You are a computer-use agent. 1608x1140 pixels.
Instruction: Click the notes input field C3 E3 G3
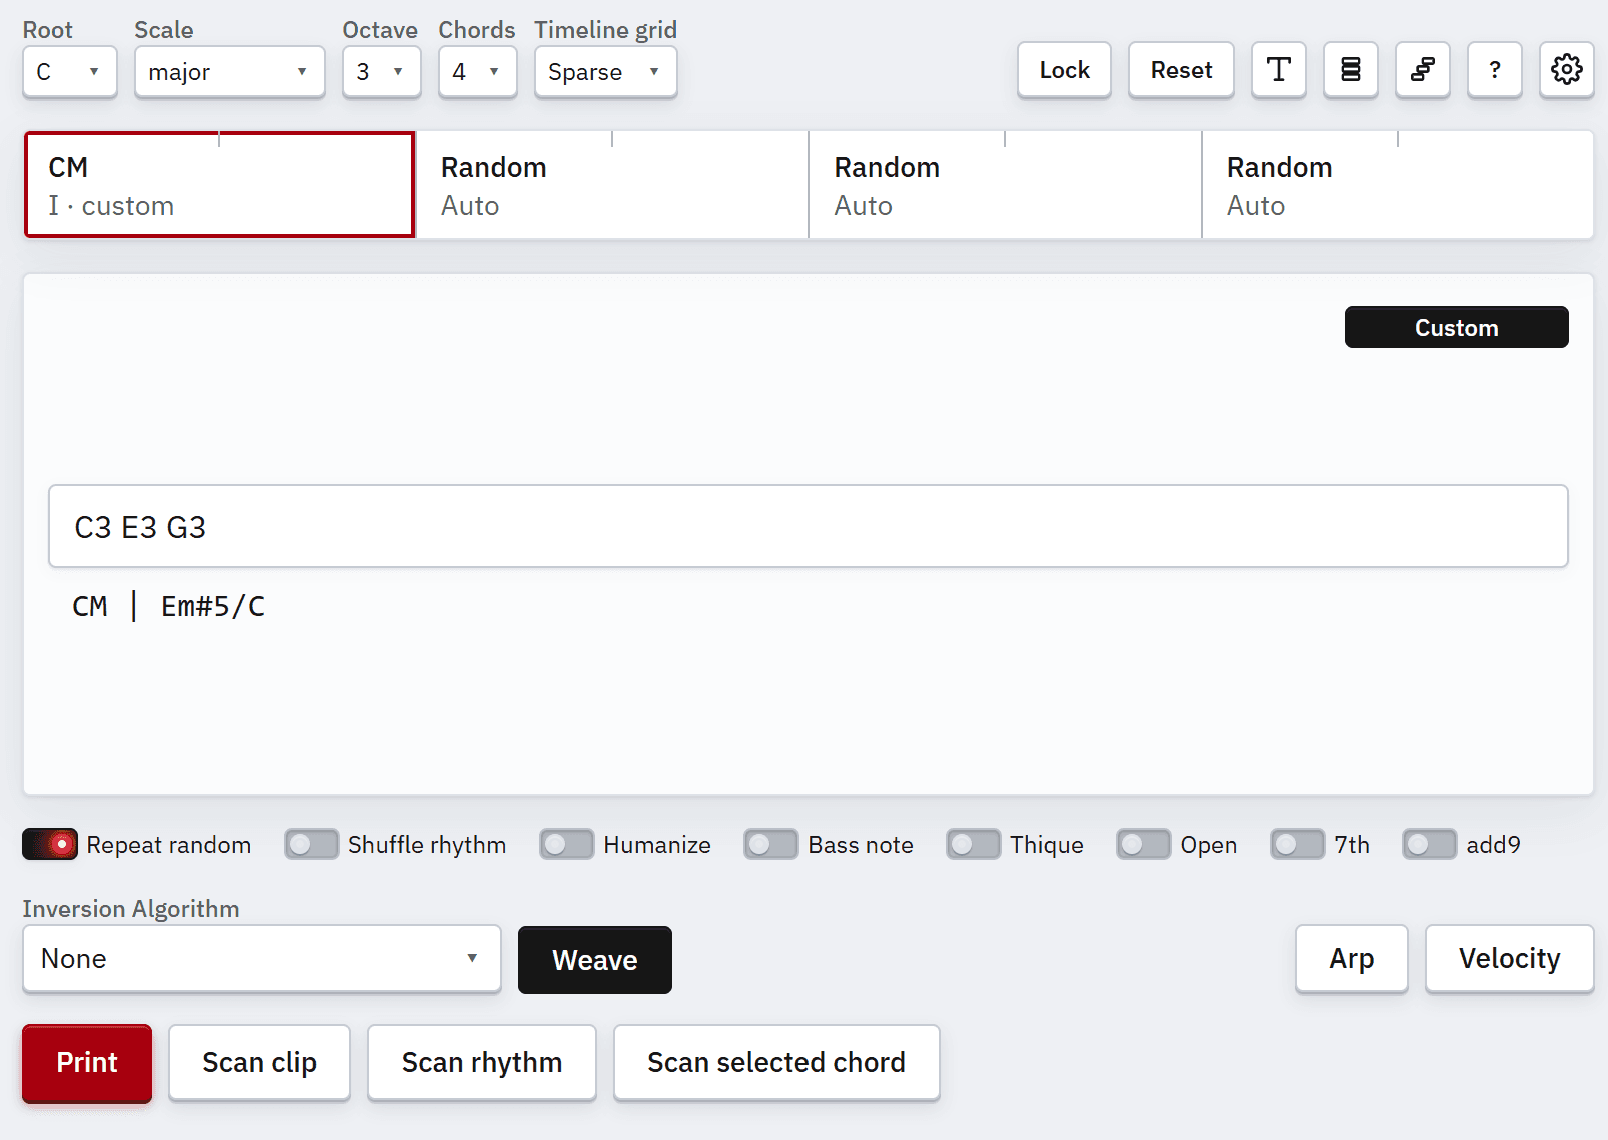tap(808, 527)
